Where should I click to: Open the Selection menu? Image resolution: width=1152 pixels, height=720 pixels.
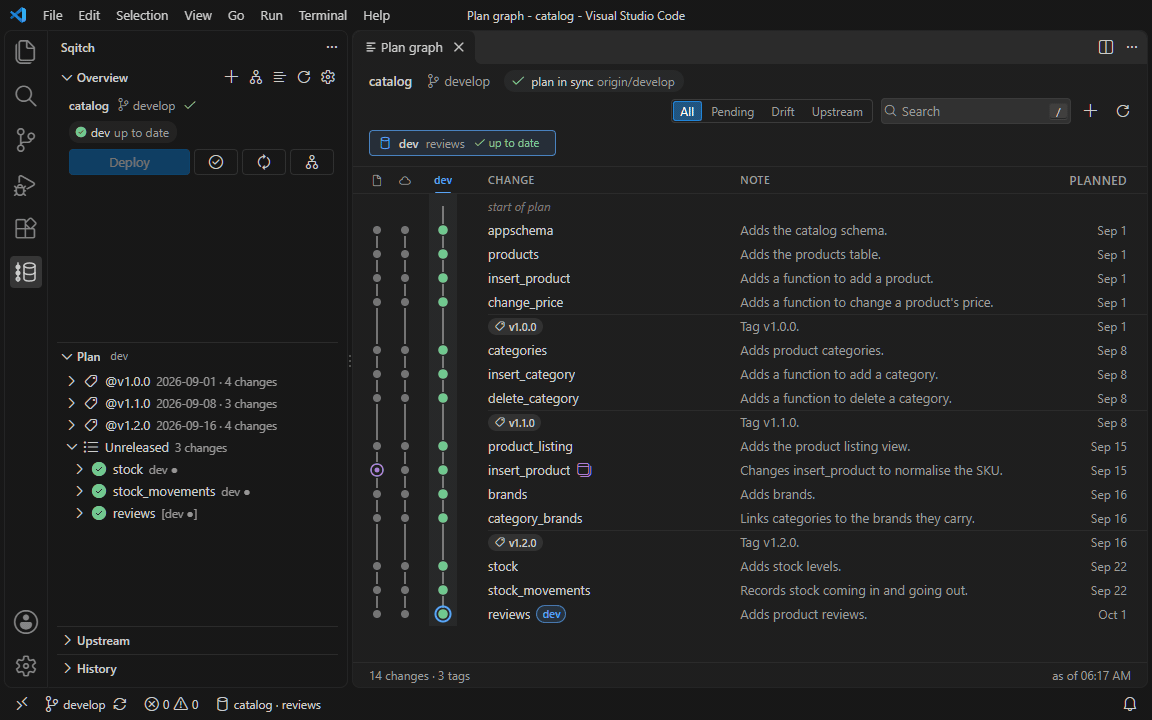pos(142,15)
